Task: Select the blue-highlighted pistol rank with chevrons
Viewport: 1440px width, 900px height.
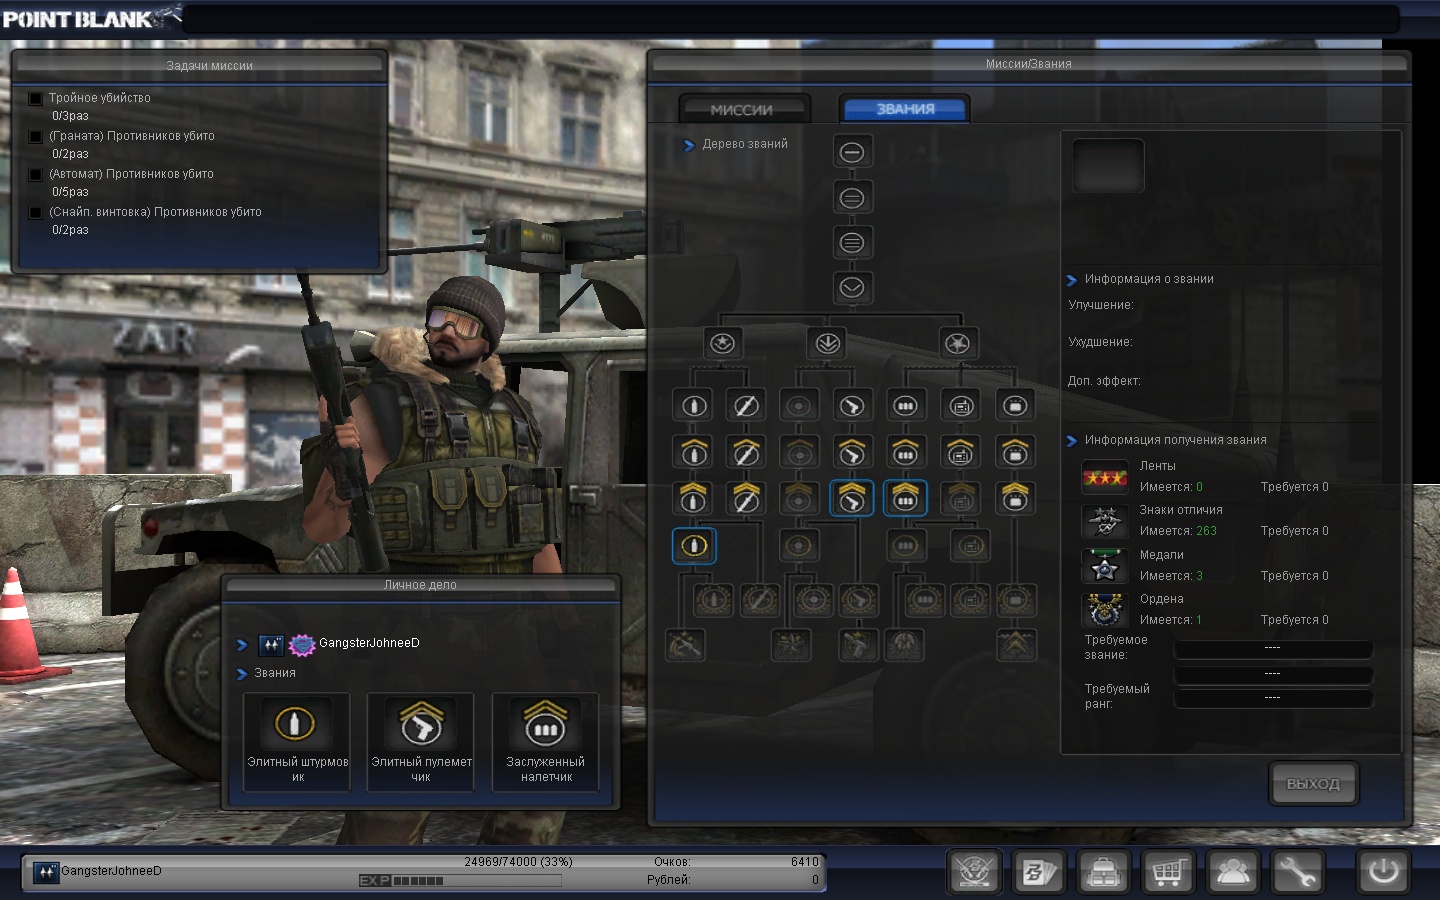Action: click(x=852, y=498)
